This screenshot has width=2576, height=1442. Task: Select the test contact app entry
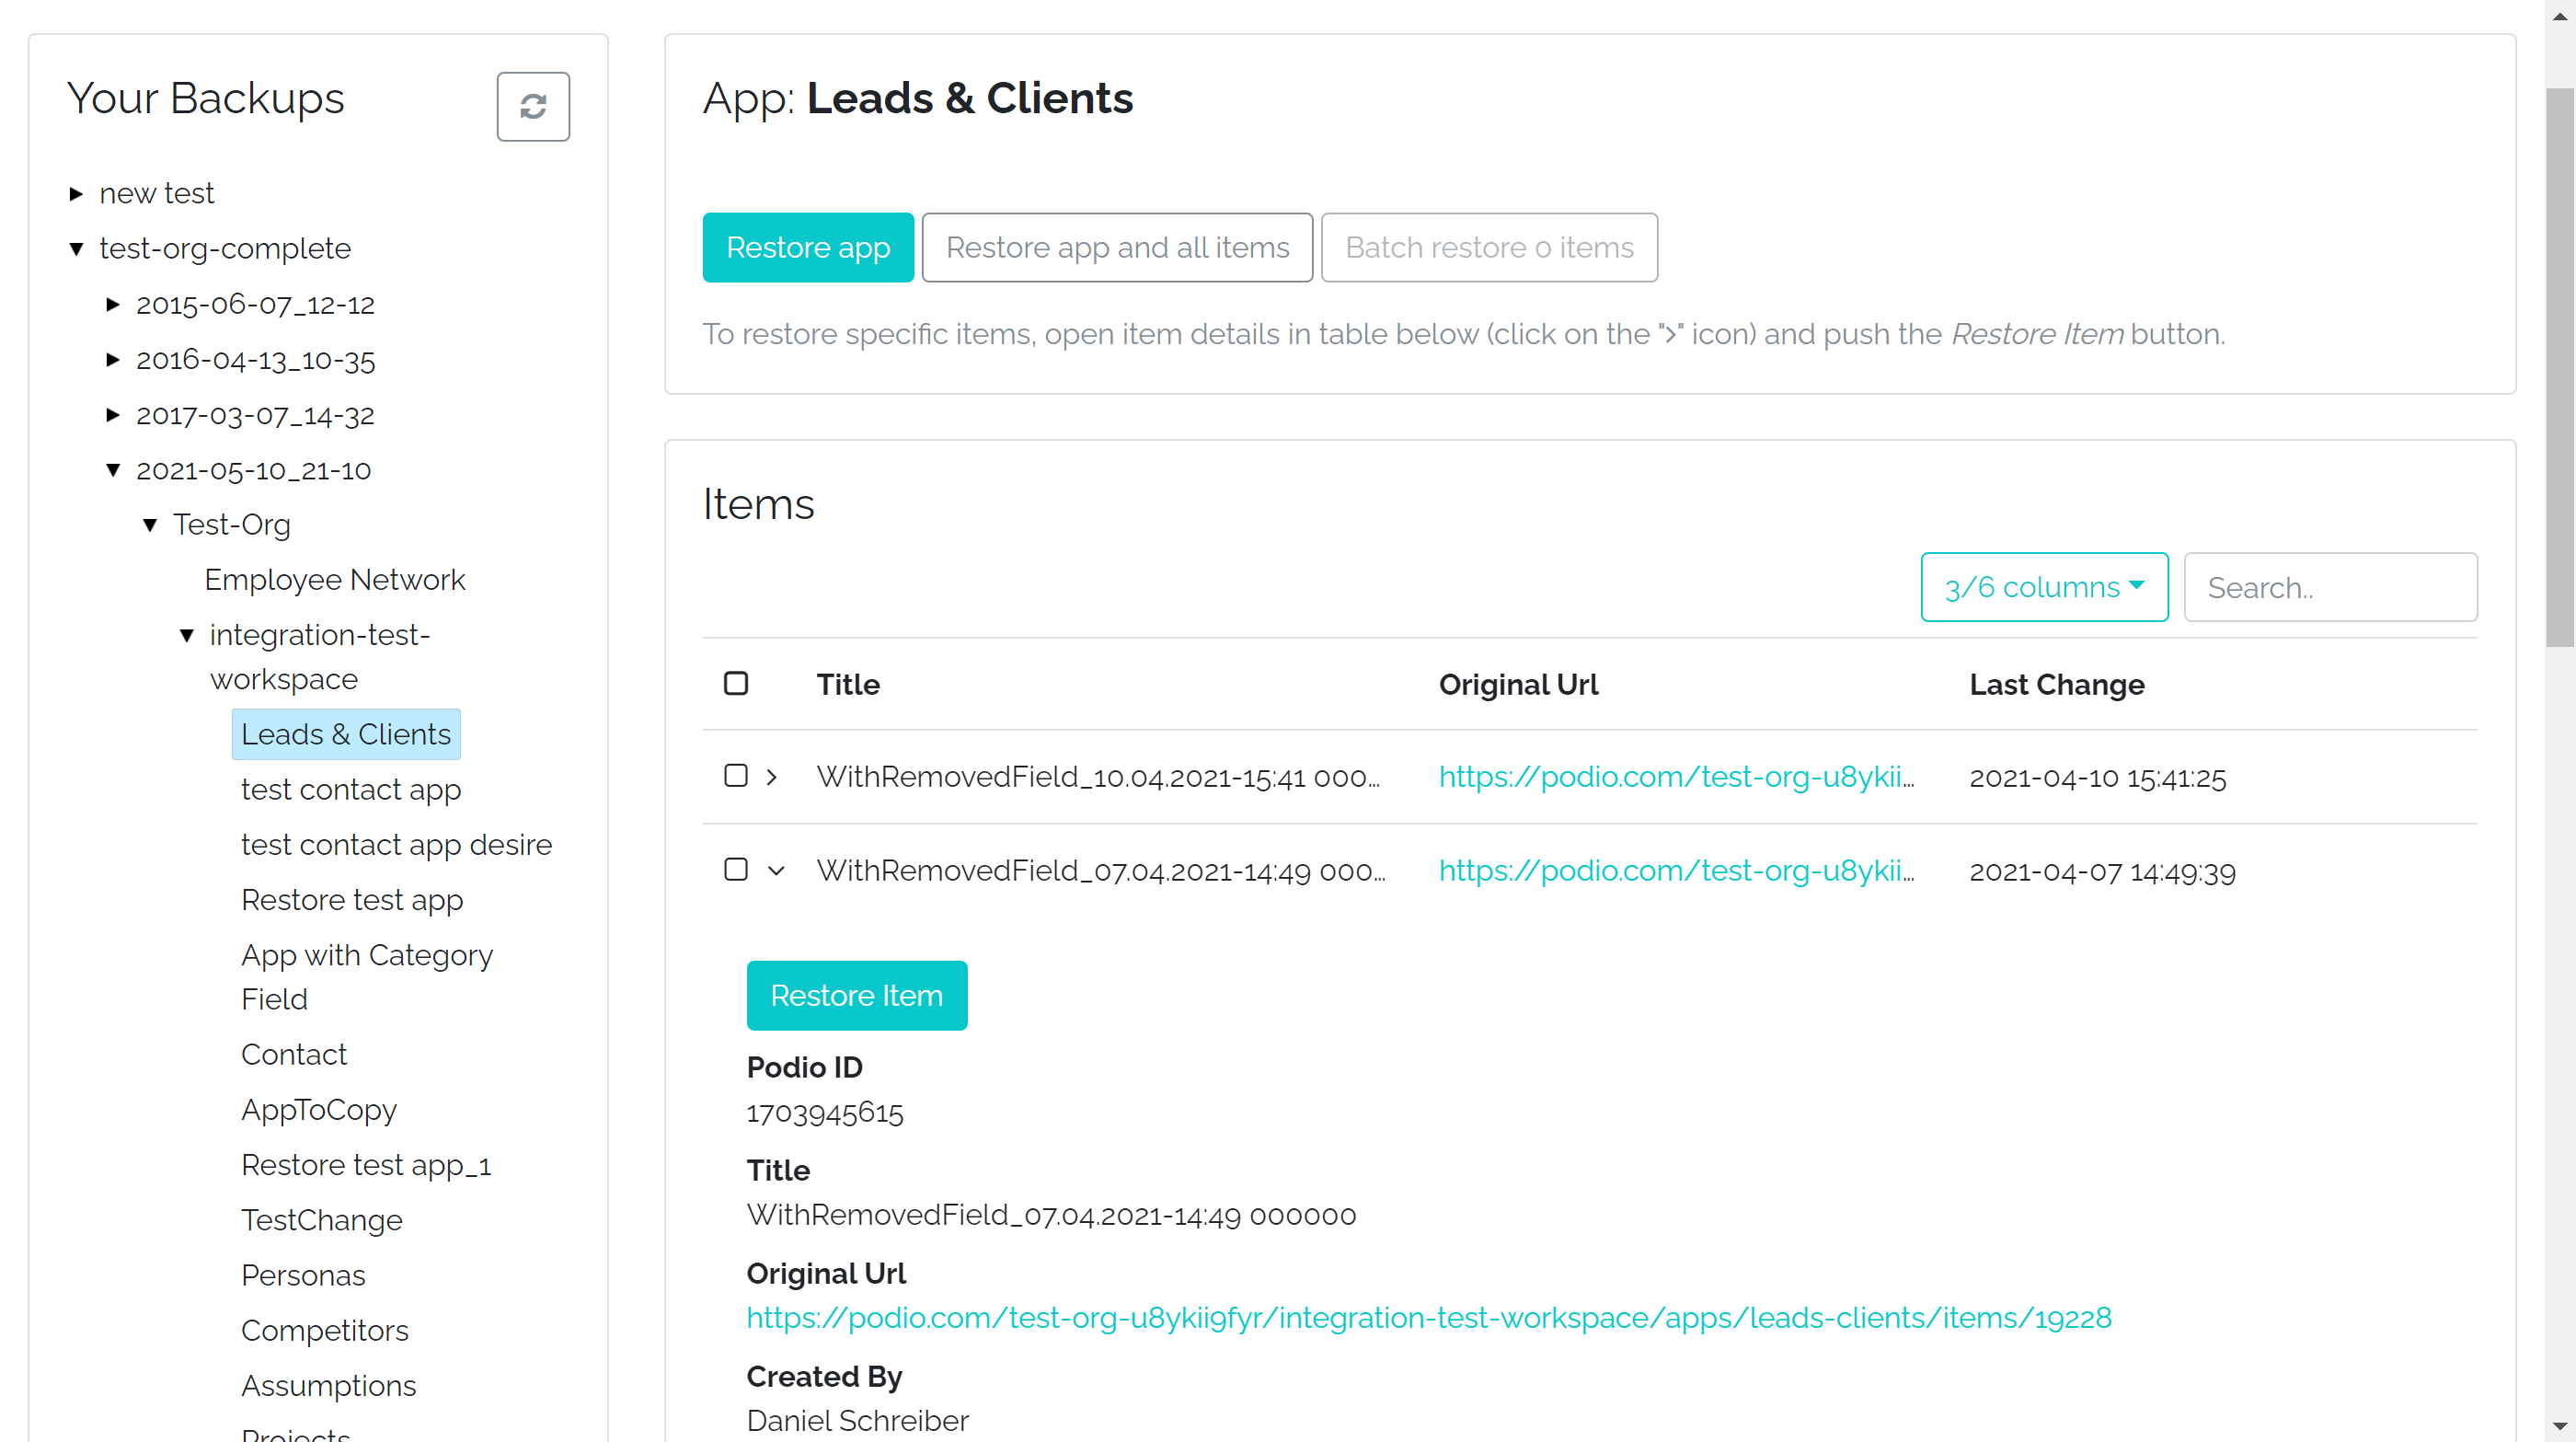351,790
